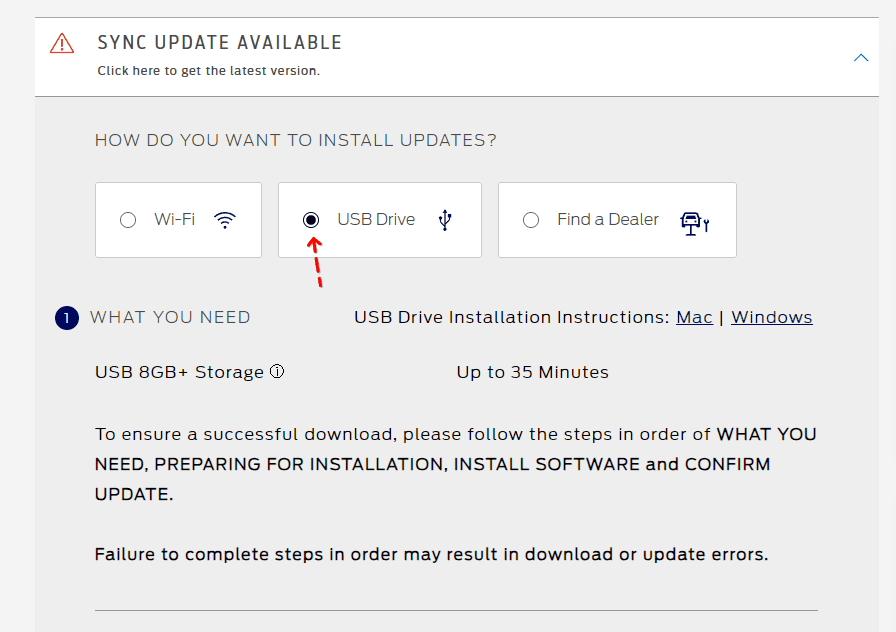896x632 pixels.
Task: Select the Find a Dealer radio button
Action: 531,220
